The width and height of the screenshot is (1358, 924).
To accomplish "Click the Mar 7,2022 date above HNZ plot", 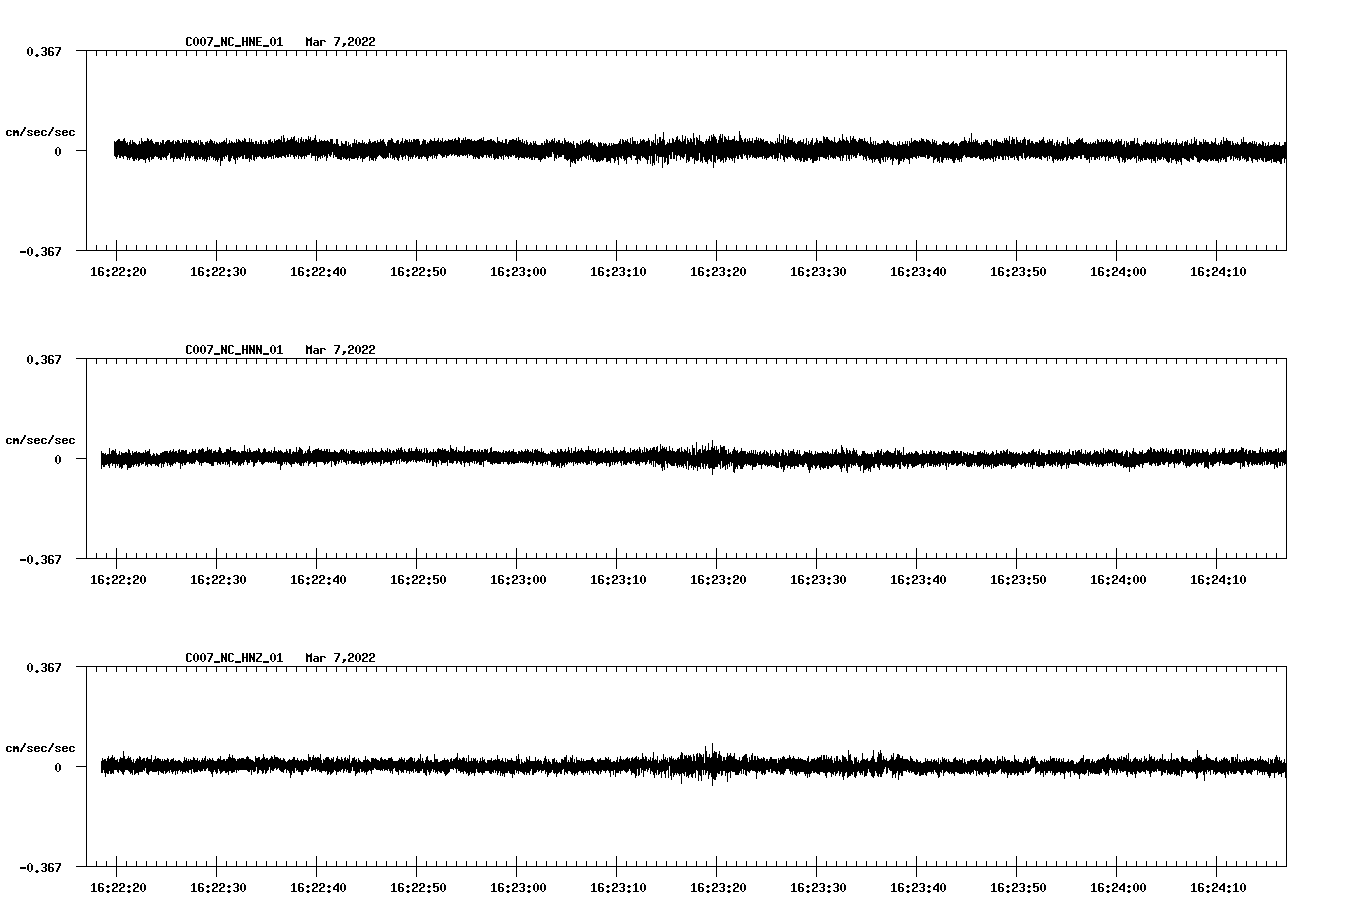I will click(x=341, y=658).
